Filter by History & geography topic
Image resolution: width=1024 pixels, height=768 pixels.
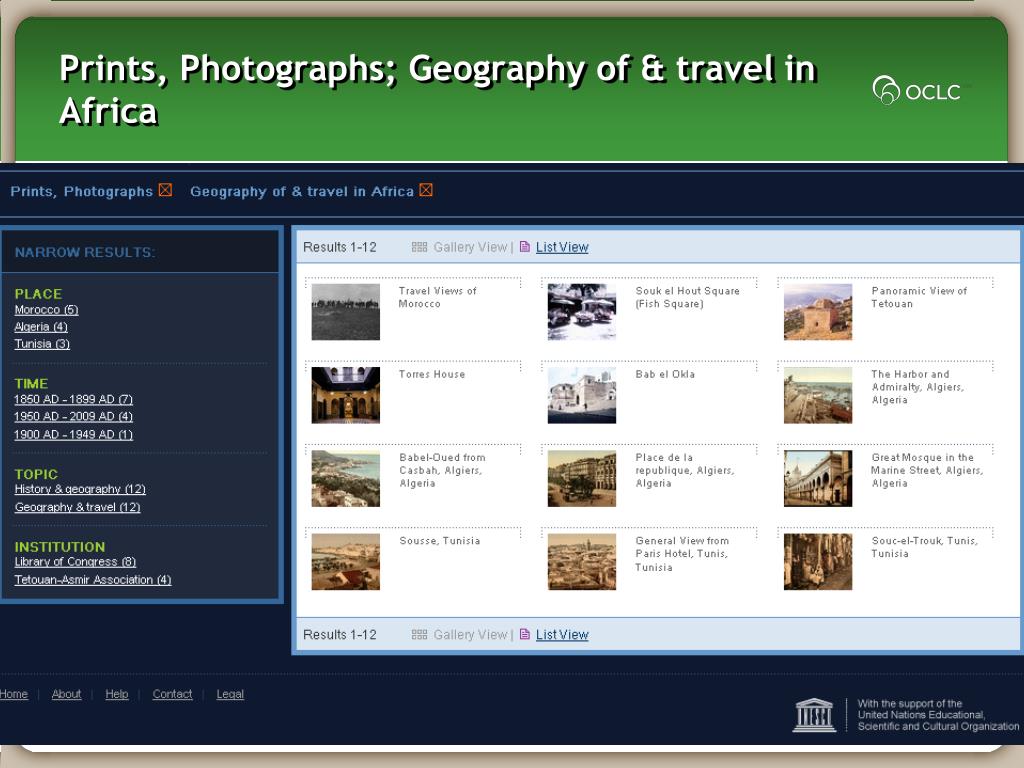coord(80,489)
